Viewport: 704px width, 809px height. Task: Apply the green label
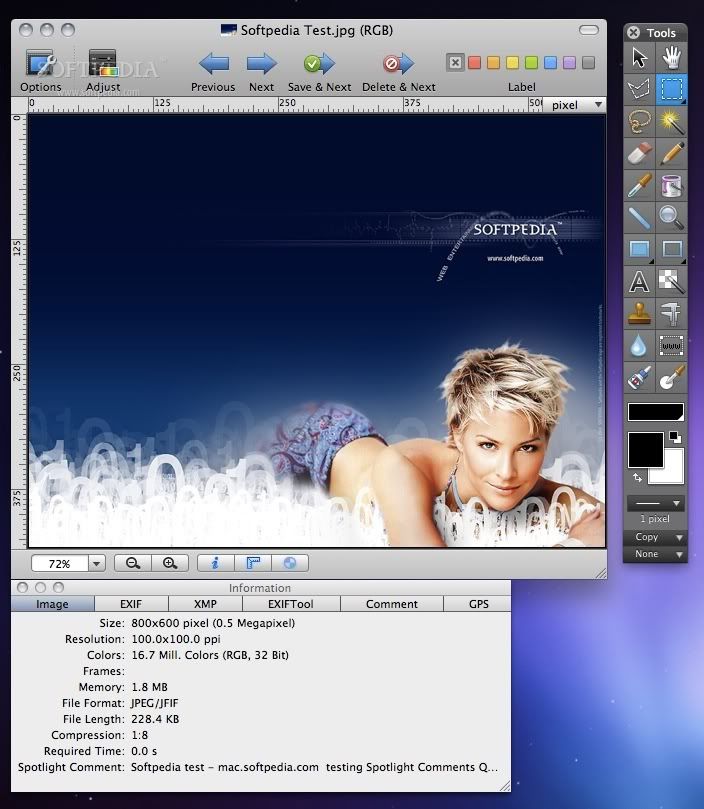click(532, 63)
